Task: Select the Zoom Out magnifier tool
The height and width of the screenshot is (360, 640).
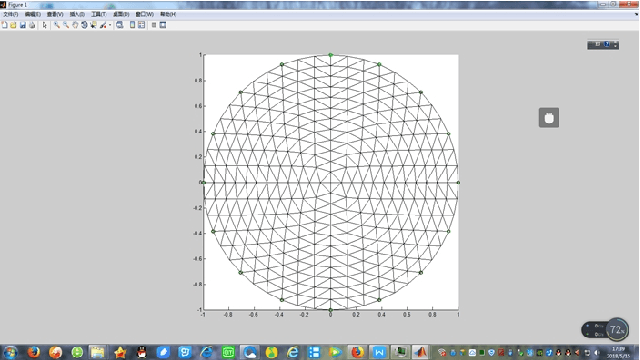Action: click(x=66, y=25)
